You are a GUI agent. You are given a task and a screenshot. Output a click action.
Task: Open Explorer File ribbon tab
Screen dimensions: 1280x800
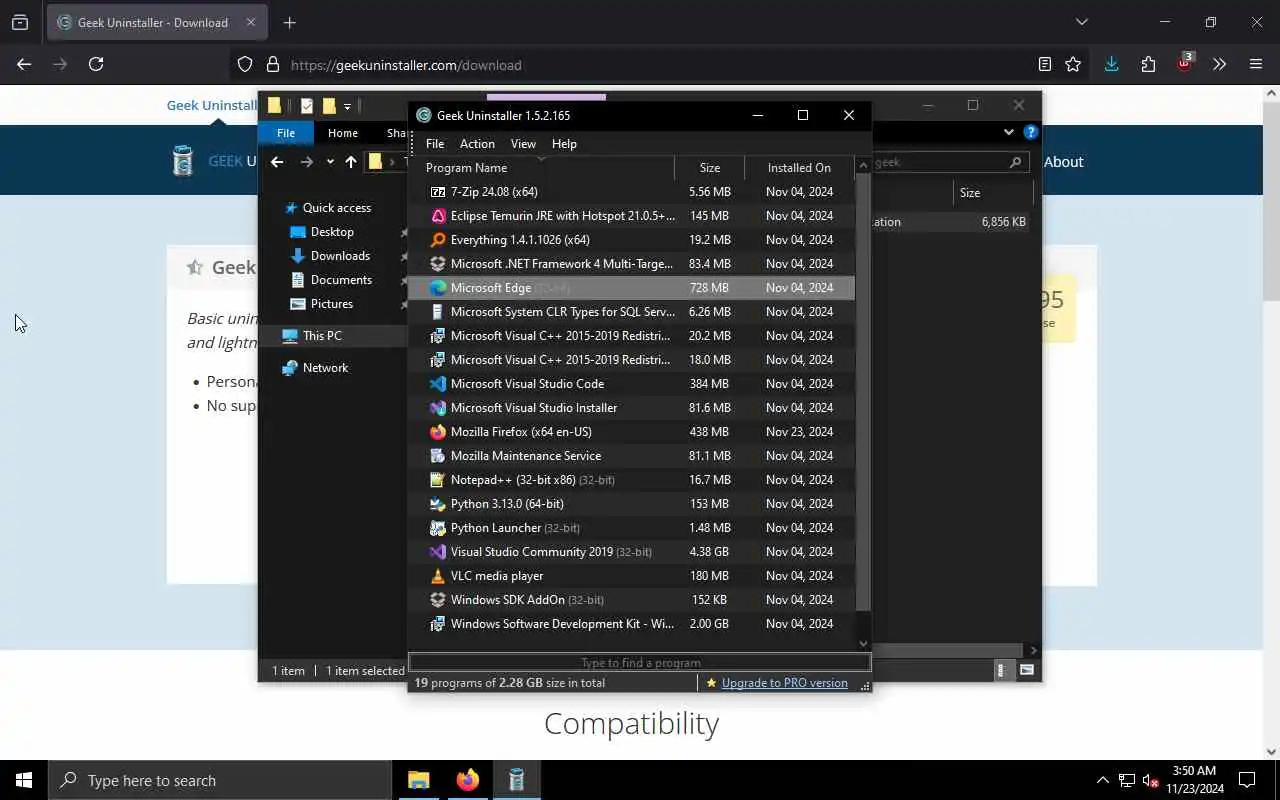point(286,132)
